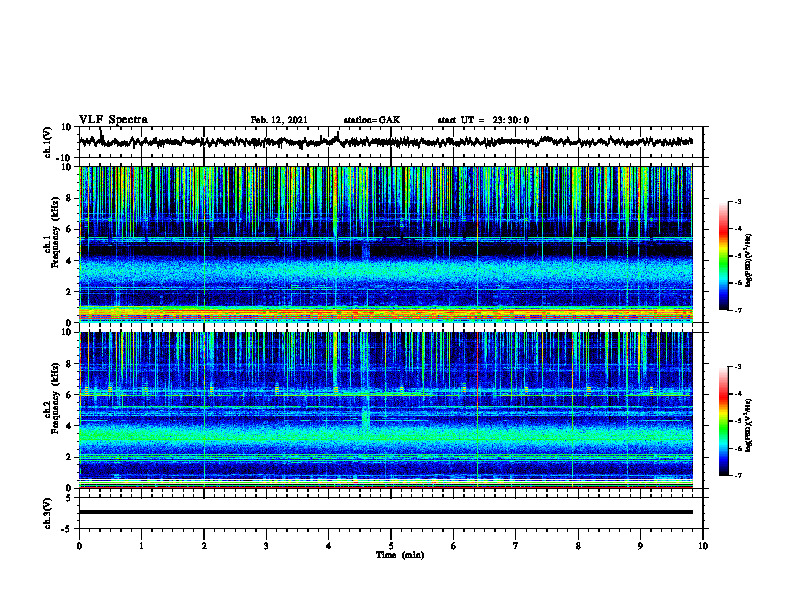Click the ch.2 spectrogram color scale bar

click(723, 421)
